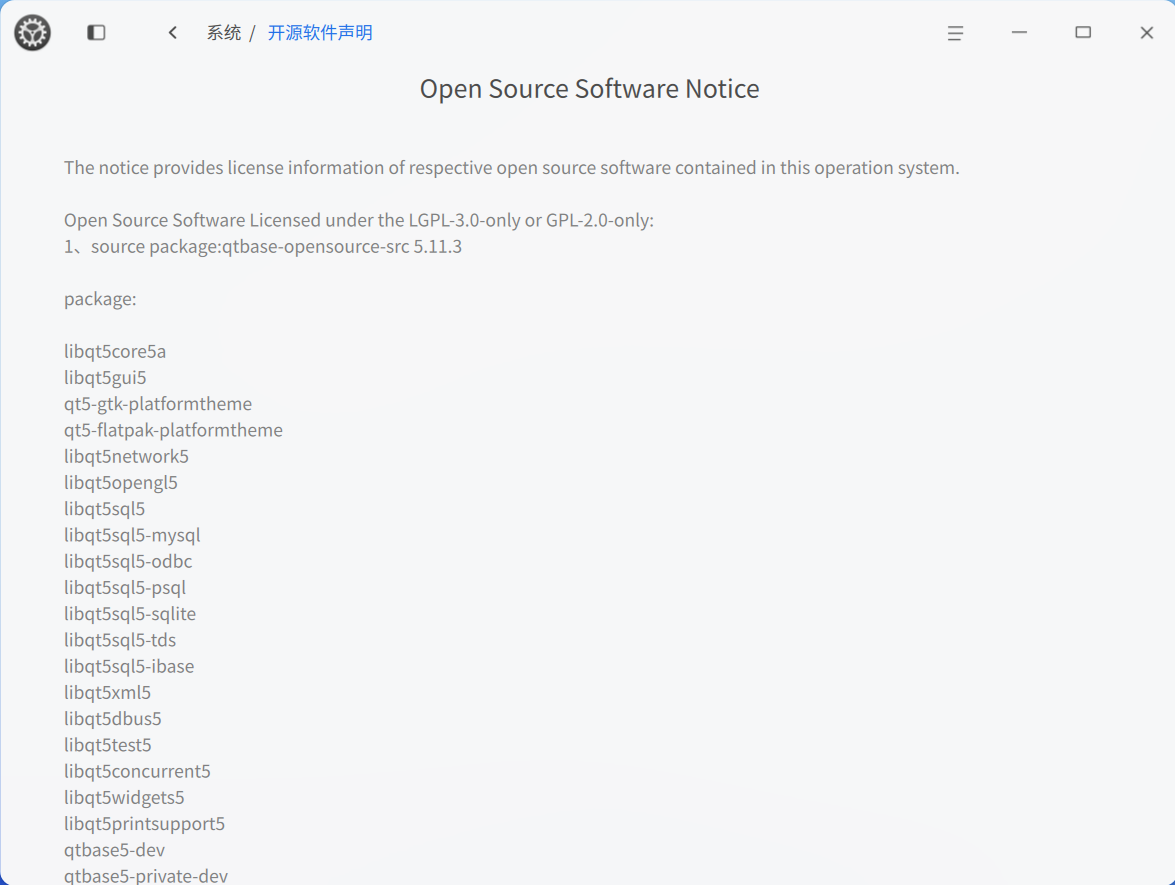Maximize the settings window
Screen dimensions: 1175x885
pos(1083,32)
